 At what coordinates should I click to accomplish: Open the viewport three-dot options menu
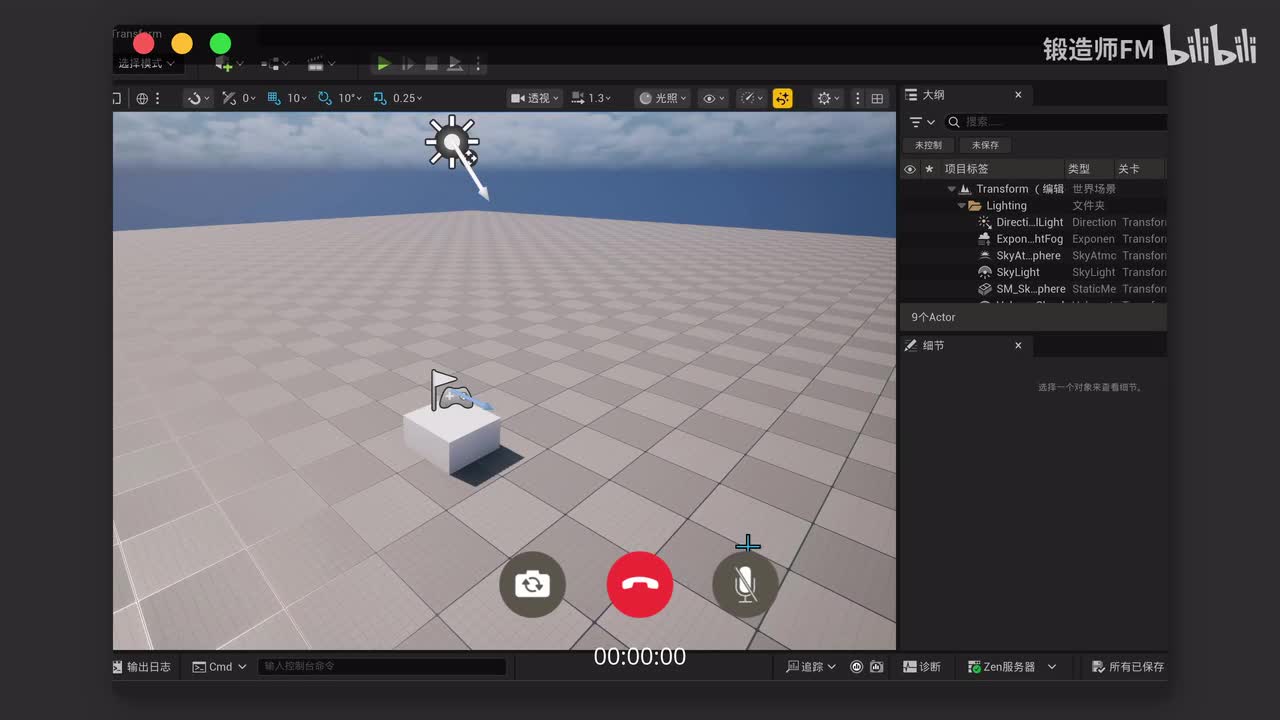(857, 98)
